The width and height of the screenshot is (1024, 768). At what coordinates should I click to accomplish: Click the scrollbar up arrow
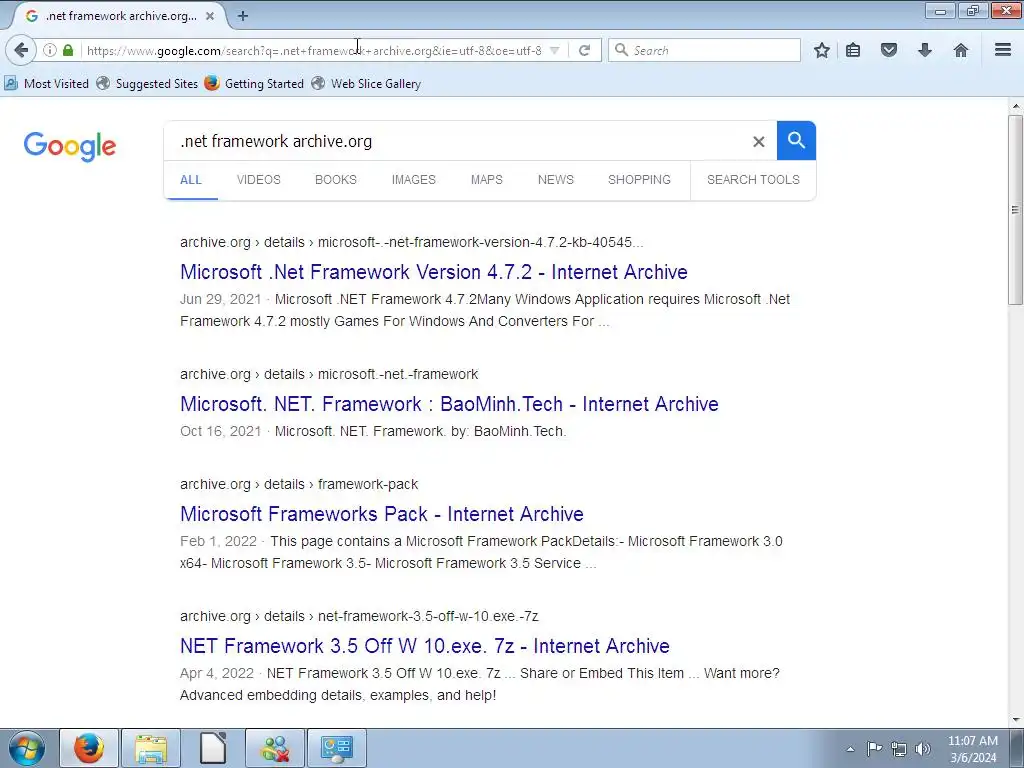click(1015, 106)
